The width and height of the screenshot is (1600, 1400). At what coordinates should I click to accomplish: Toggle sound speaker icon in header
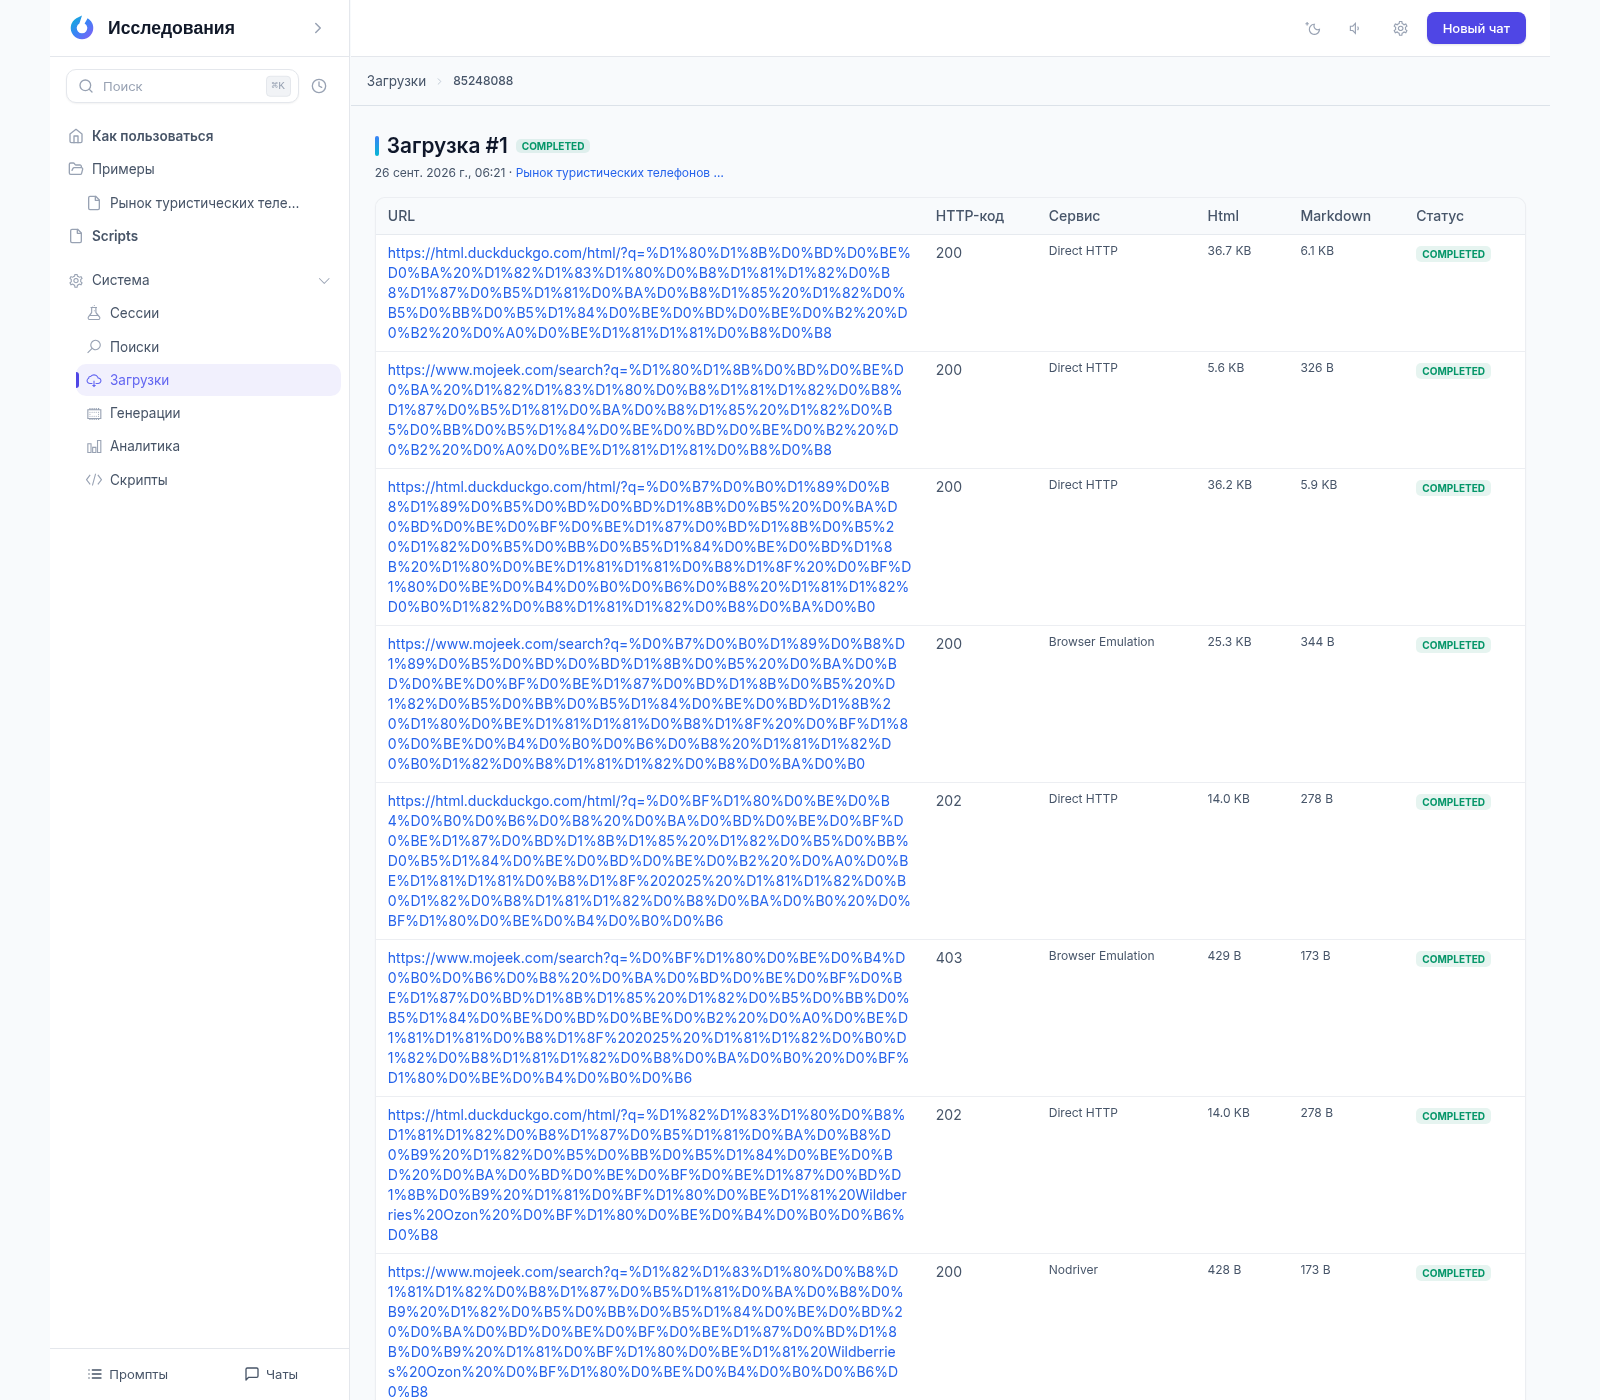1355,28
